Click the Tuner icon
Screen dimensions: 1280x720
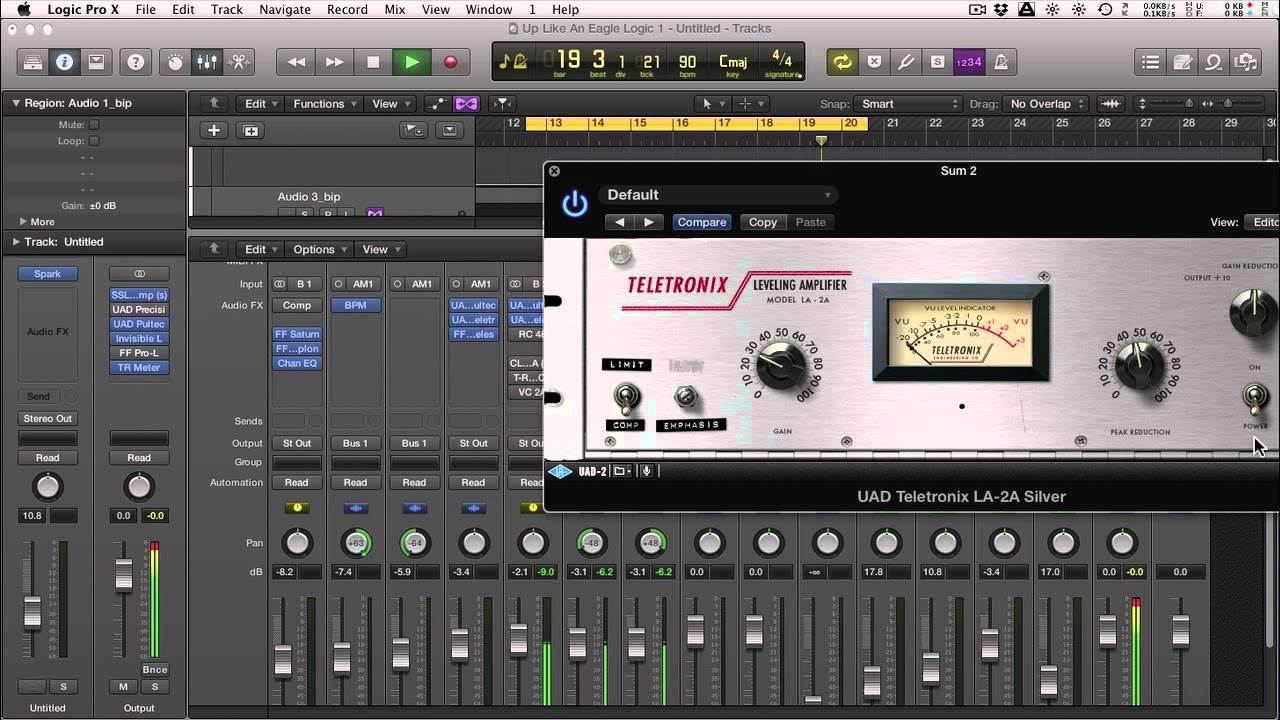906,62
